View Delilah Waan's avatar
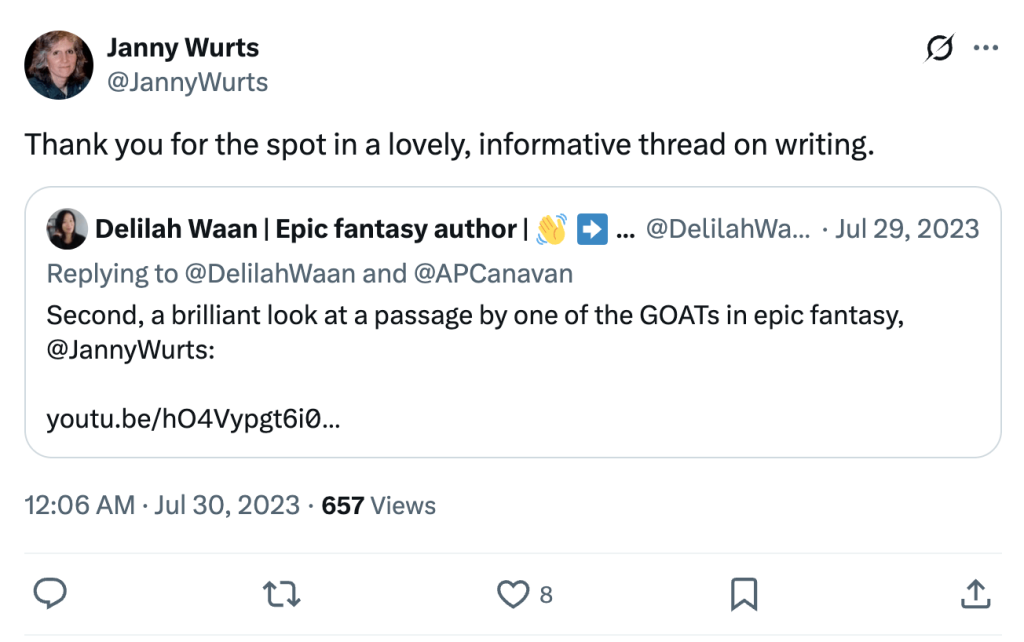The height and width of the screenshot is (642, 1024). [66, 229]
